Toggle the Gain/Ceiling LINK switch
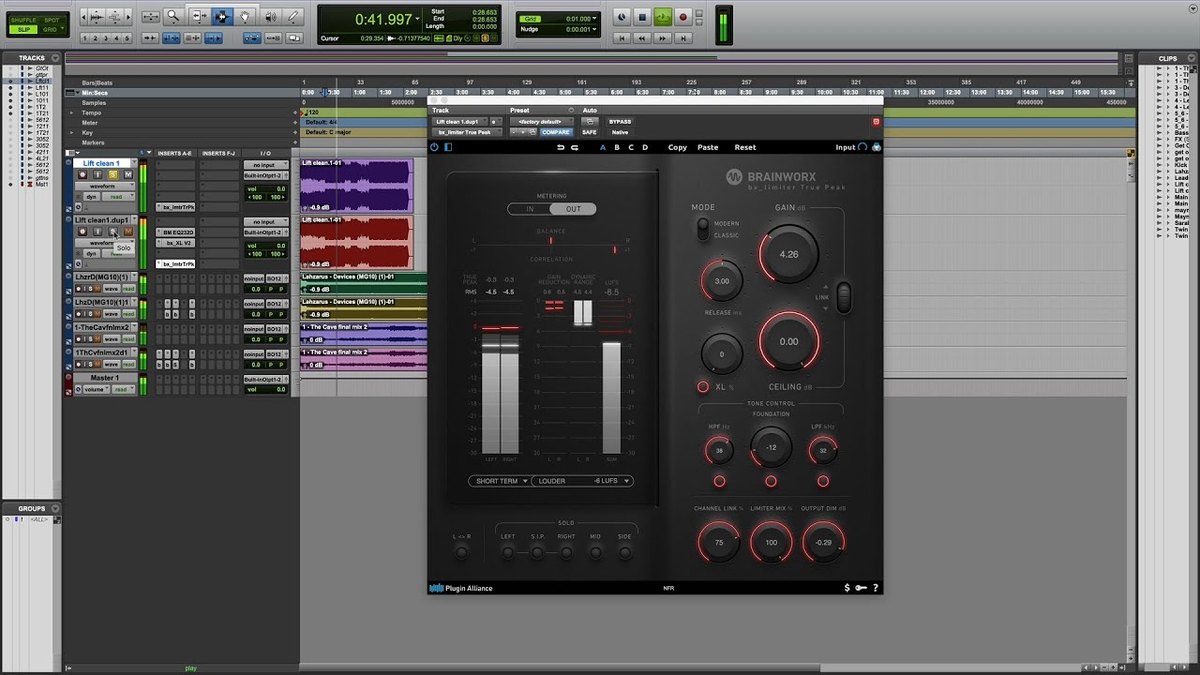 pos(844,296)
